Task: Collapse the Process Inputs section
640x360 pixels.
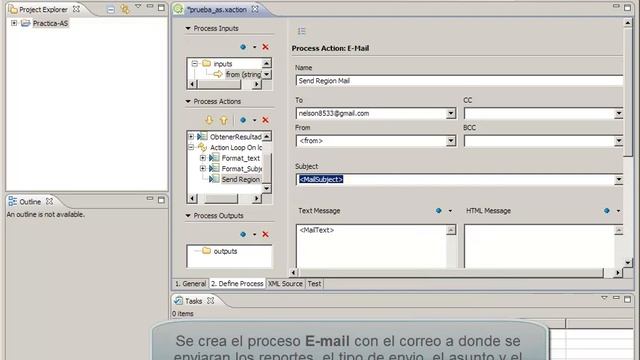Action: point(188,28)
